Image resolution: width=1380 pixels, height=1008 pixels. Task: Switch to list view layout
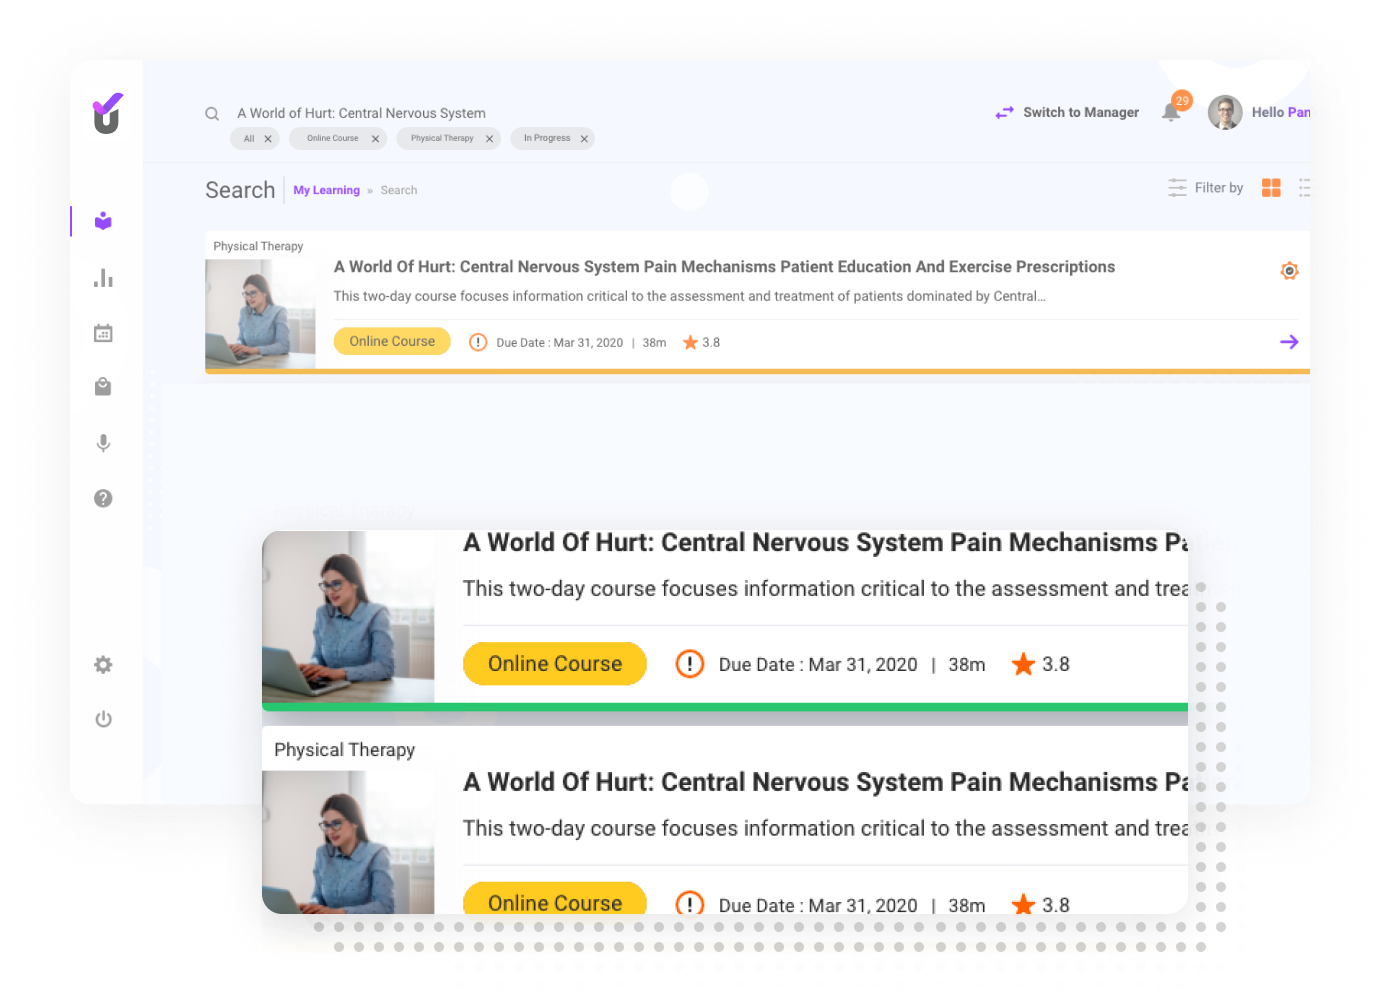click(x=1307, y=188)
